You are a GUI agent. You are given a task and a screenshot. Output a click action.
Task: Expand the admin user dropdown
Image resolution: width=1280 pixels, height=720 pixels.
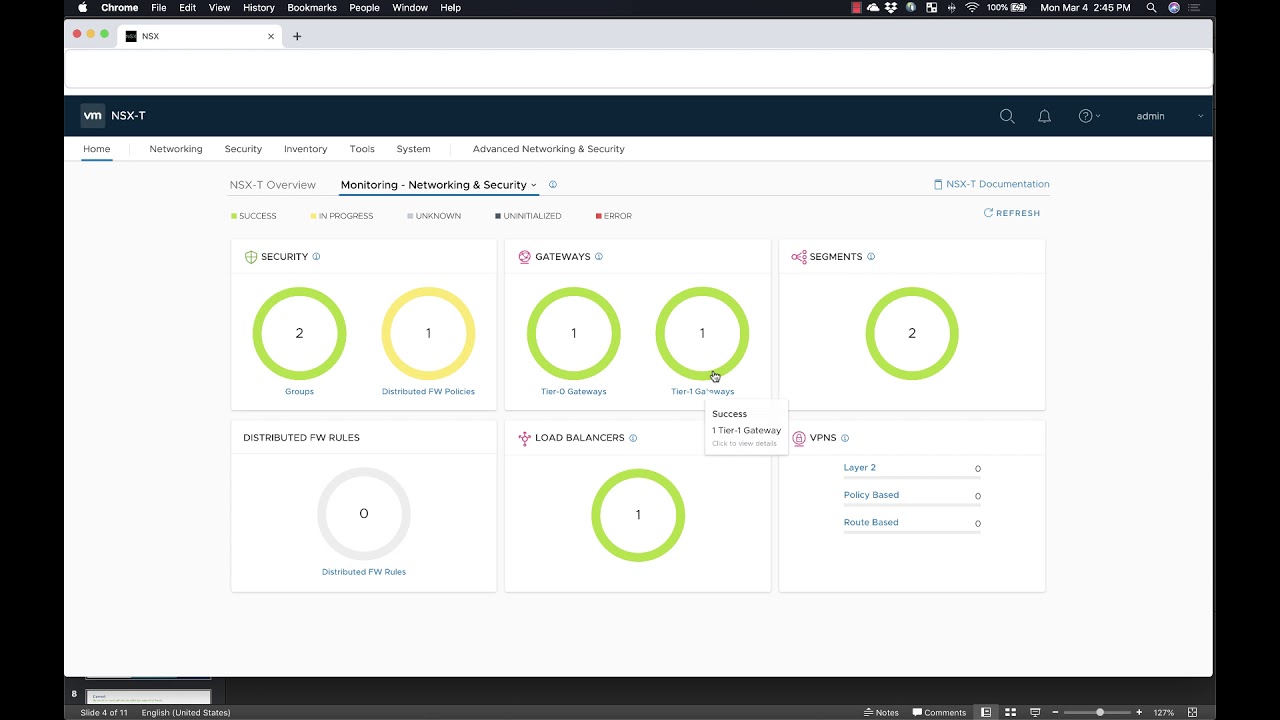tap(1169, 116)
